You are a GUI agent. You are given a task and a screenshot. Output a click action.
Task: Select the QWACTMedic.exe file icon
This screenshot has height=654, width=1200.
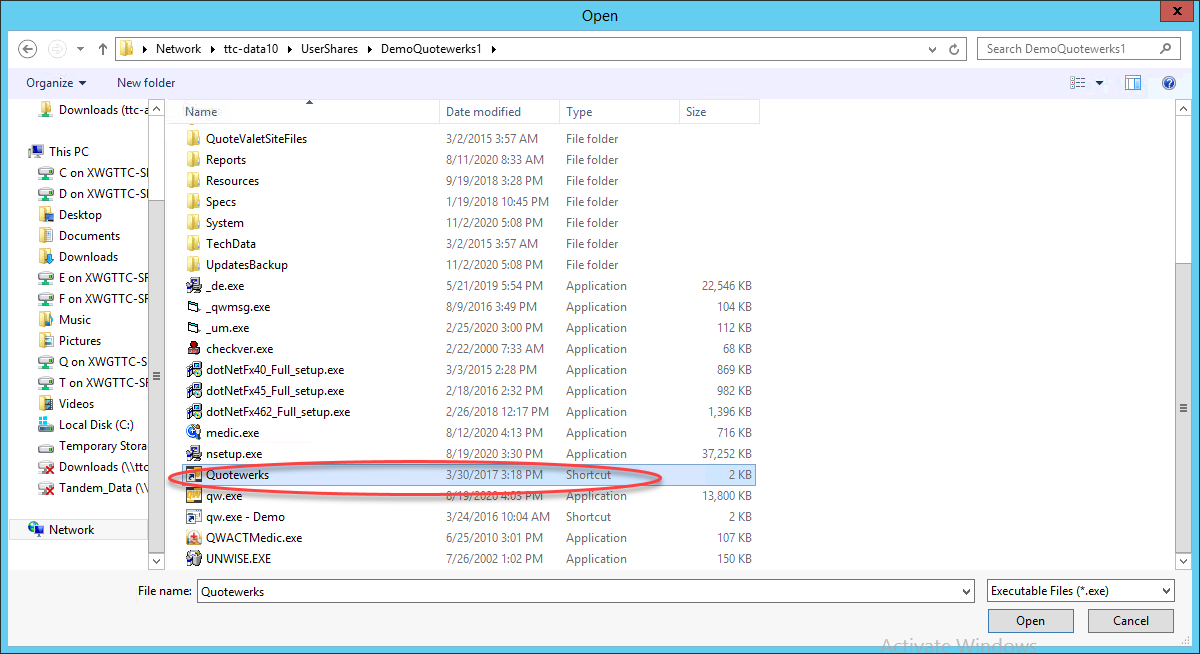[194, 538]
